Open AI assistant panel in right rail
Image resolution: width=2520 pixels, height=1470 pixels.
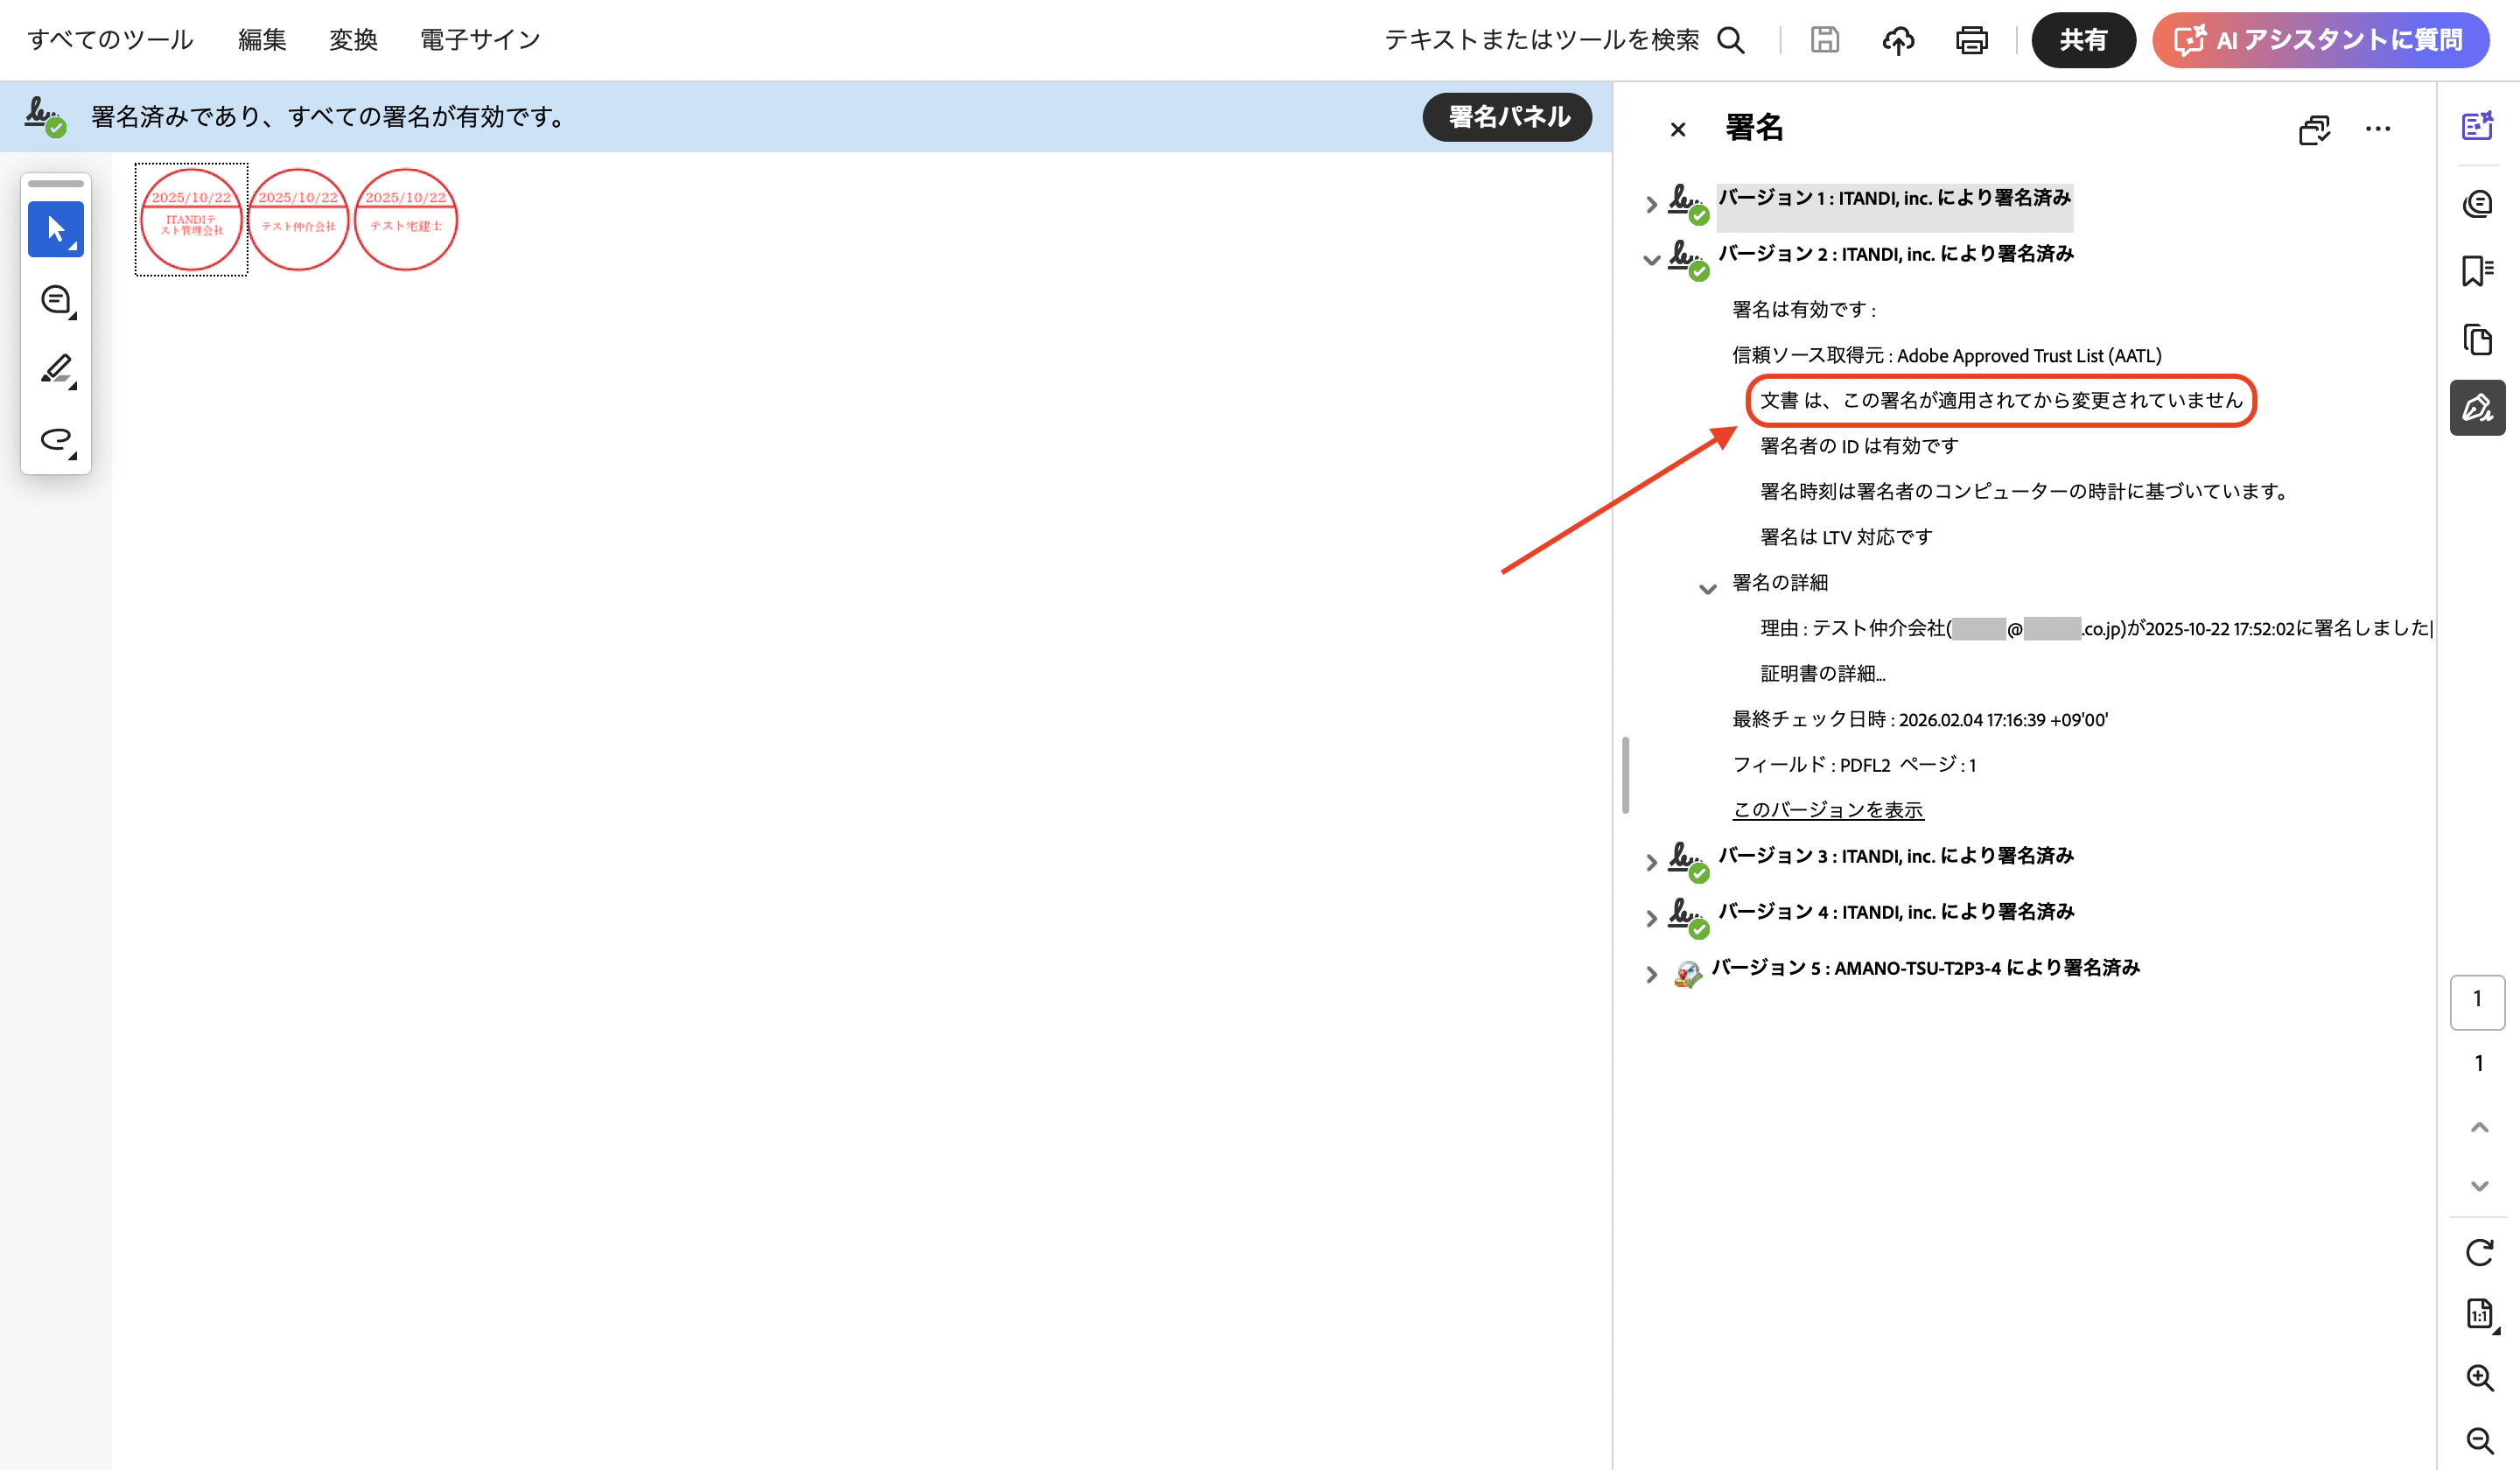click(x=2477, y=125)
